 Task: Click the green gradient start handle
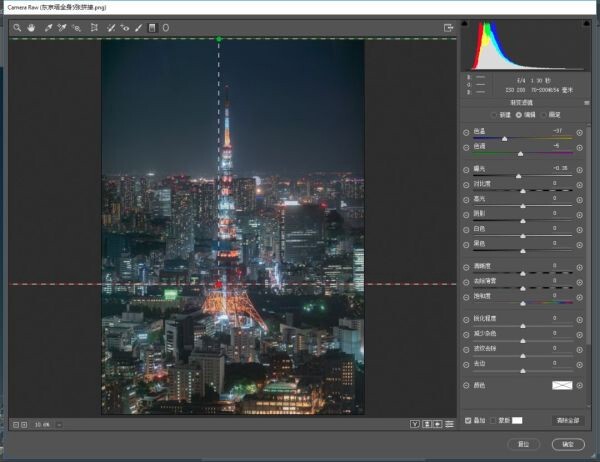219,39
